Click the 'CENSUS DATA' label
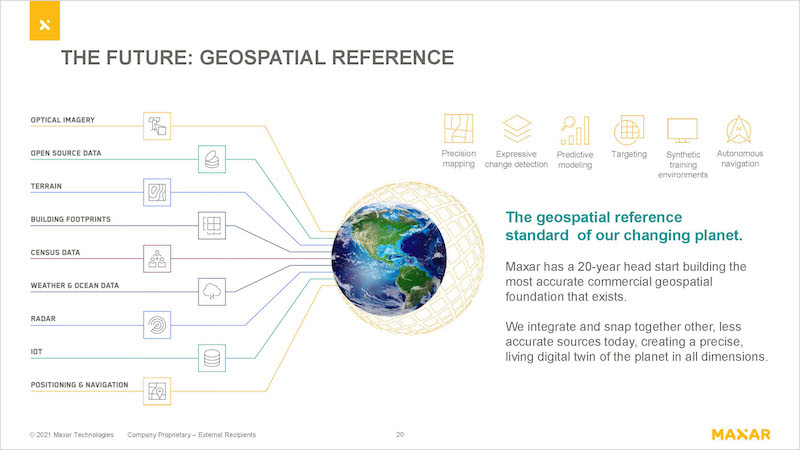Screen dimensions: 800x450 (x=55, y=253)
